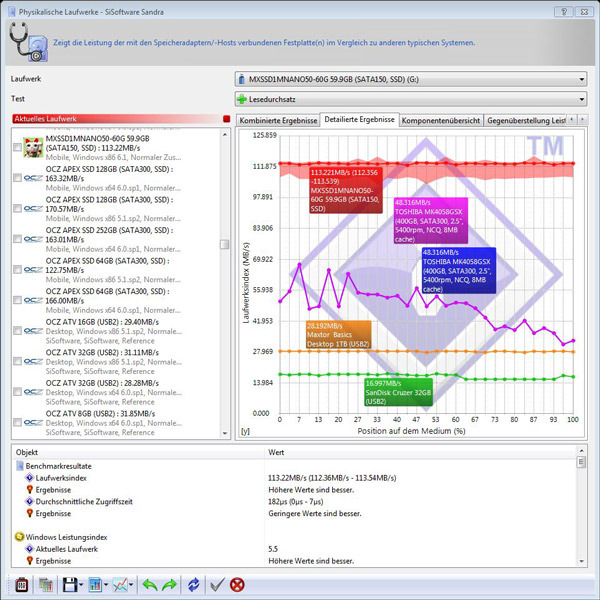Viewport: 600px width, 600px height.
Task: Open the Laufwerk drive dropdown
Action: (582, 79)
